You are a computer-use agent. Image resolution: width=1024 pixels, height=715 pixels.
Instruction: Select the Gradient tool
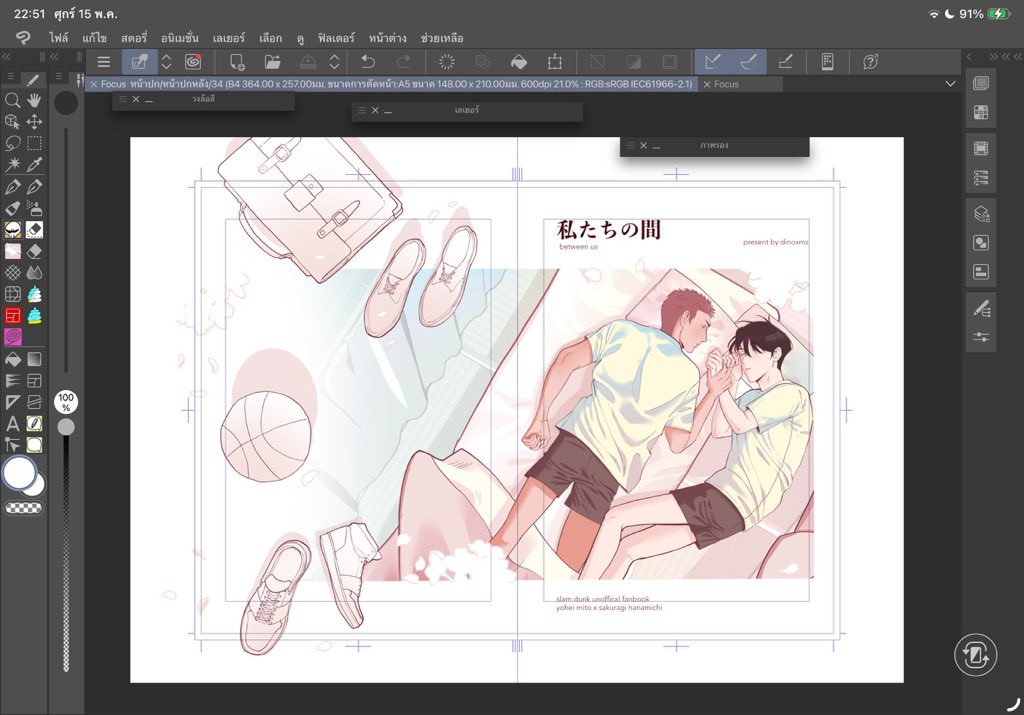point(34,359)
